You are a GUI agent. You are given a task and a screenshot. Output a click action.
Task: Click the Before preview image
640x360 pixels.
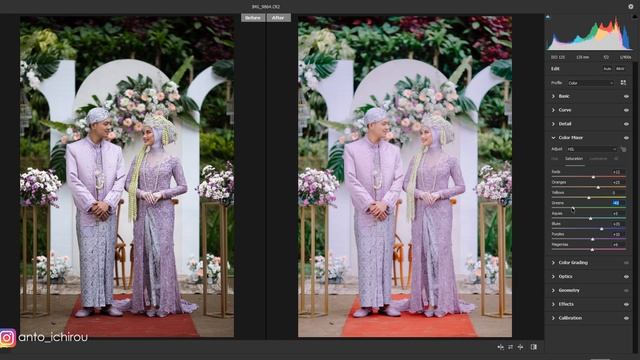127,176
